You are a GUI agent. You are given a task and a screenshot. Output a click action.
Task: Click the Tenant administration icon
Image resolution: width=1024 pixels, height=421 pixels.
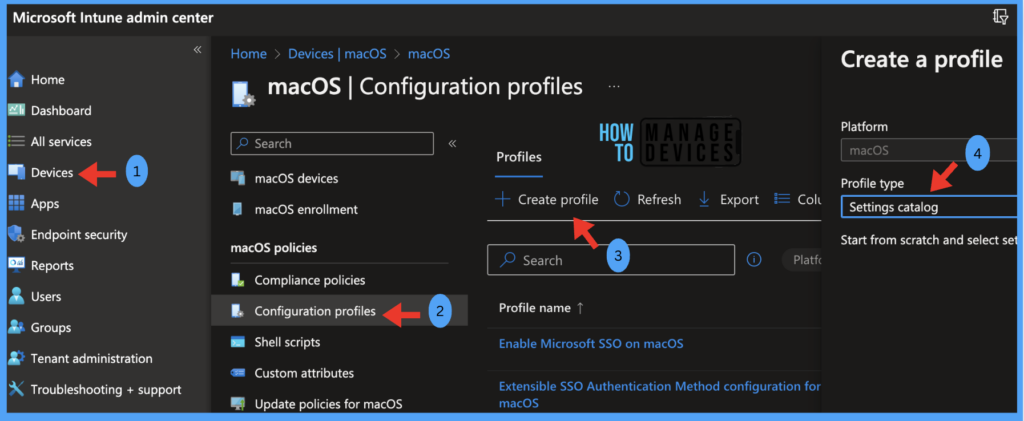(16, 358)
